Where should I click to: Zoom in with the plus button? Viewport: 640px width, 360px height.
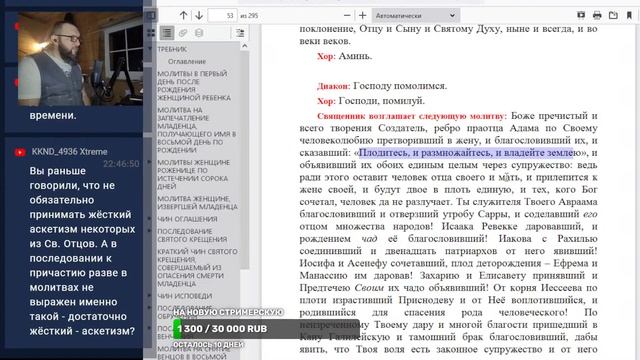(362, 16)
